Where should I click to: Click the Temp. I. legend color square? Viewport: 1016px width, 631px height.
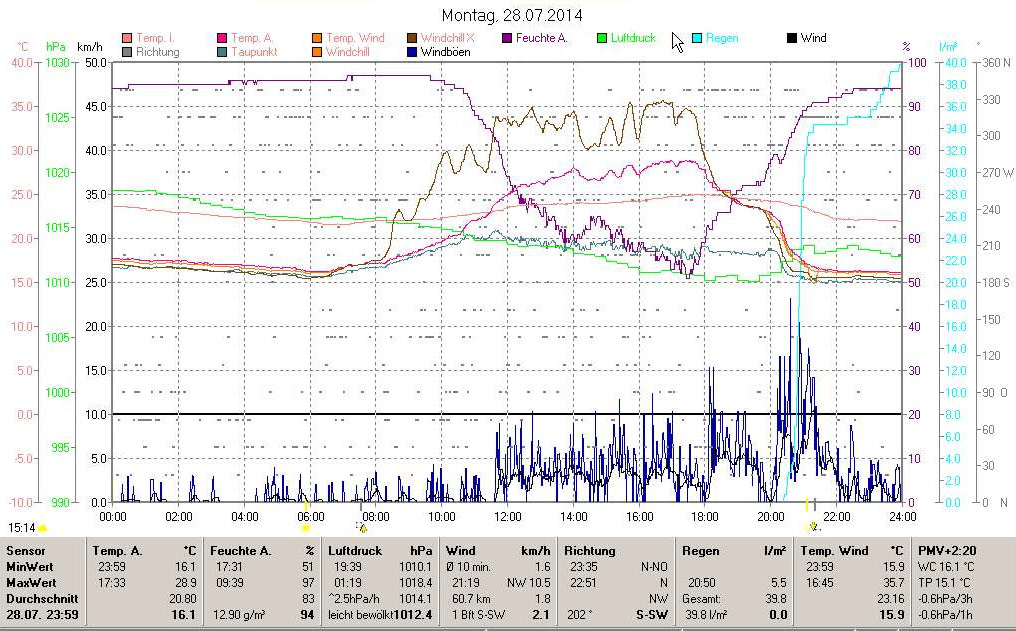click(x=127, y=38)
